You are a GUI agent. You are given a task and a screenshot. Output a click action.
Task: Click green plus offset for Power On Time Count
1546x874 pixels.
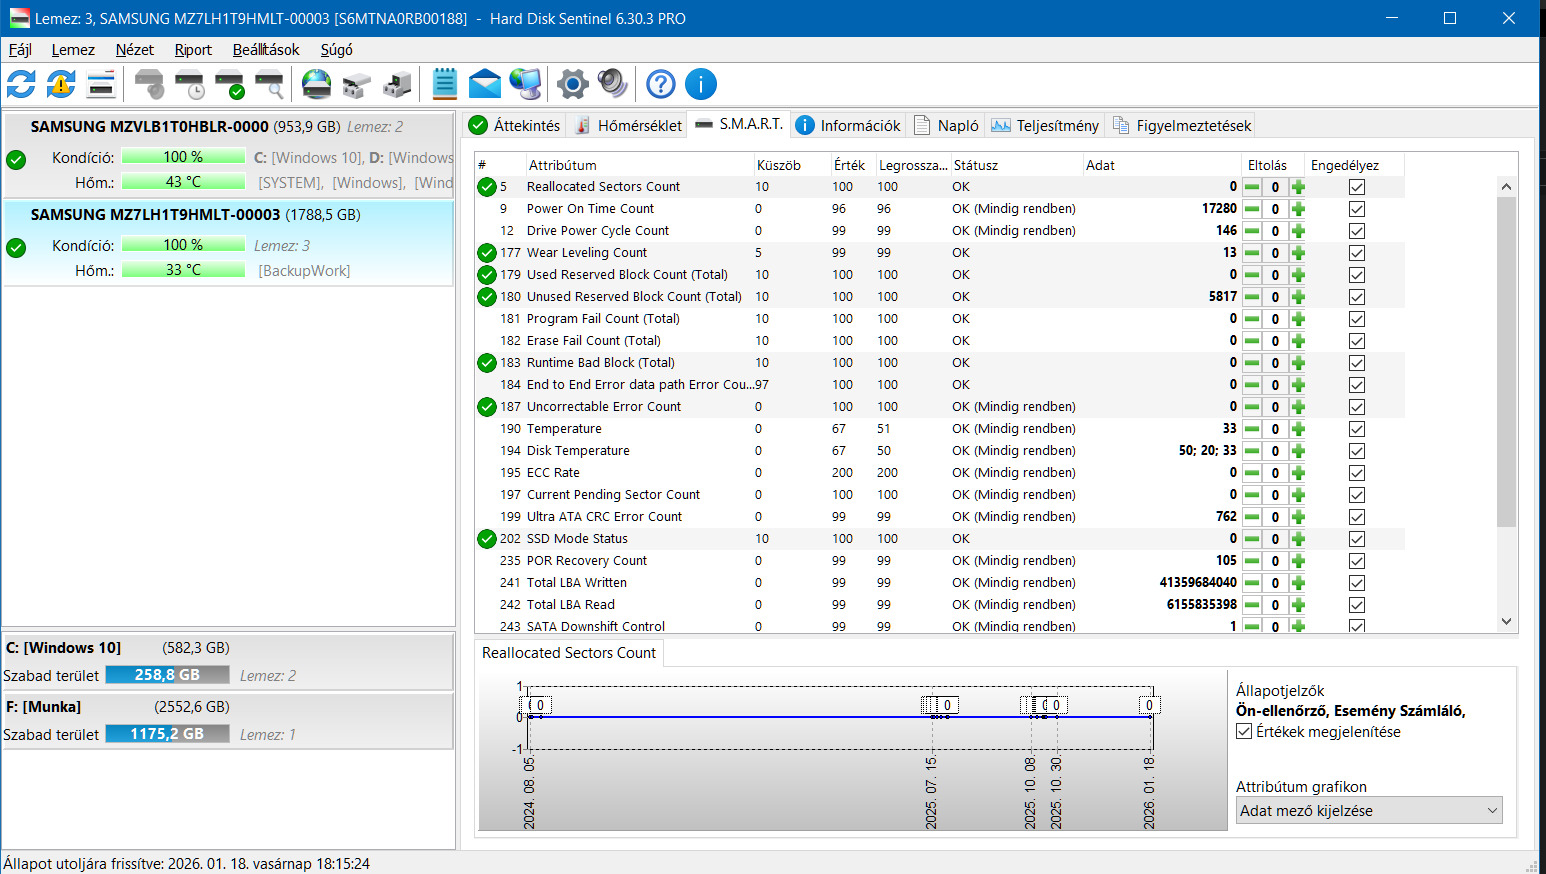tap(1298, 209)
